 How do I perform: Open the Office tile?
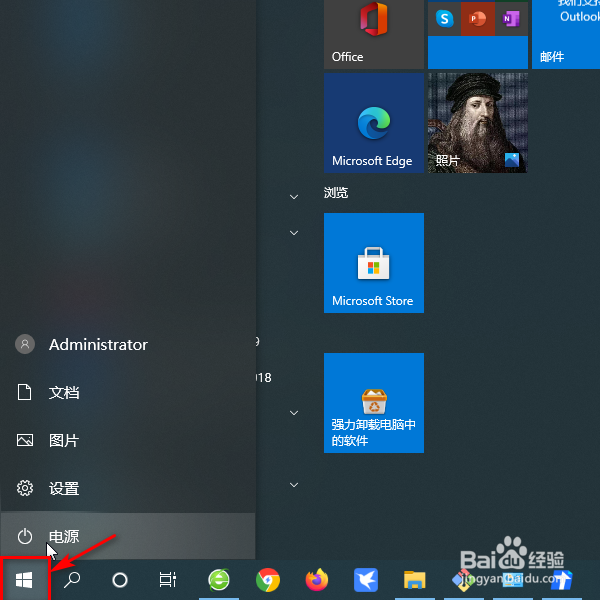point(373,34)
